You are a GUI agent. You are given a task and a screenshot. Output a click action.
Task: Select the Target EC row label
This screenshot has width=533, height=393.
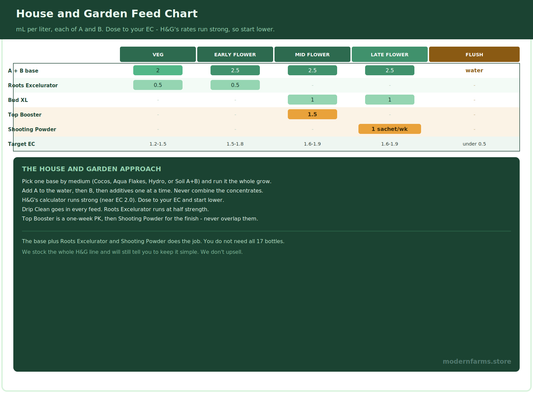pyautogui.click(x=21, y=144)
